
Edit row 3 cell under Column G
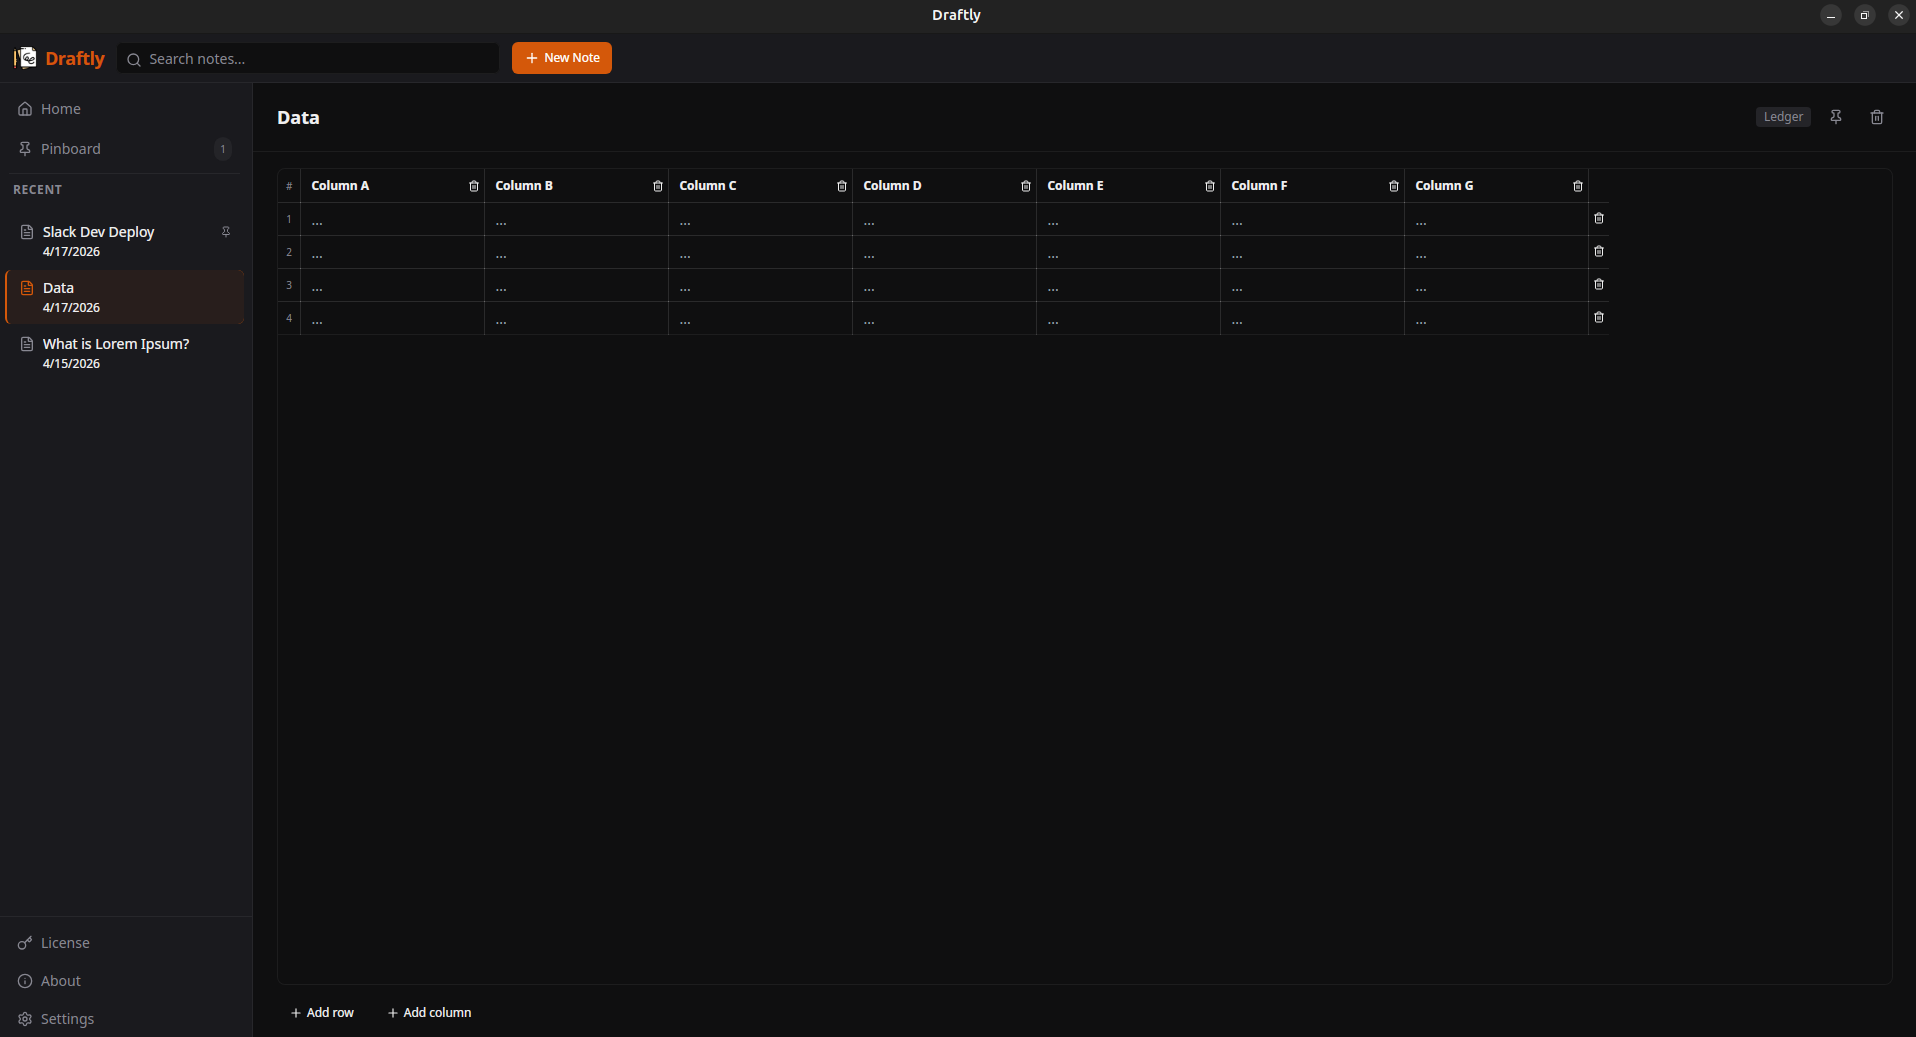pyautogui.click(x=1496, y=285)
